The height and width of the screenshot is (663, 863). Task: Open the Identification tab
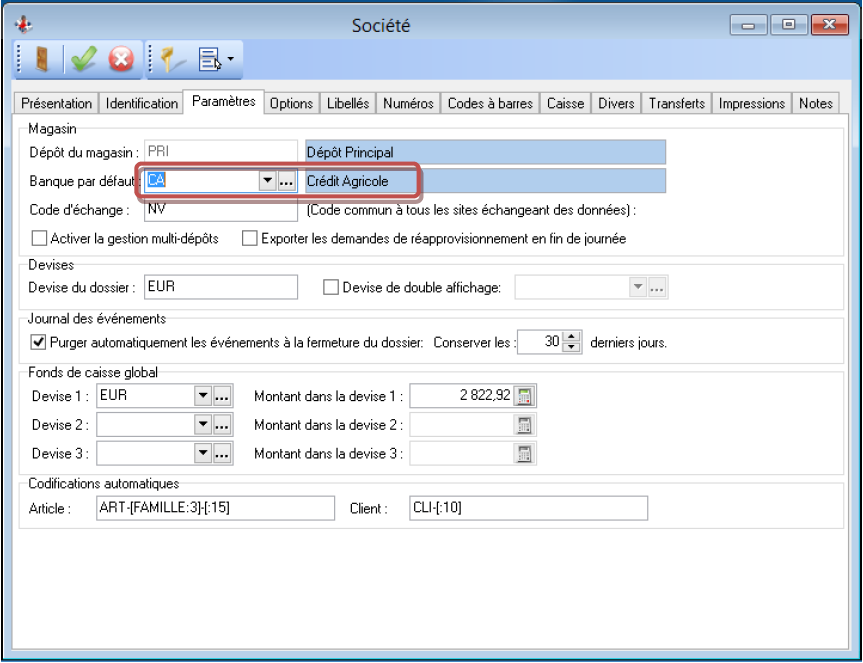pos(142,103)
